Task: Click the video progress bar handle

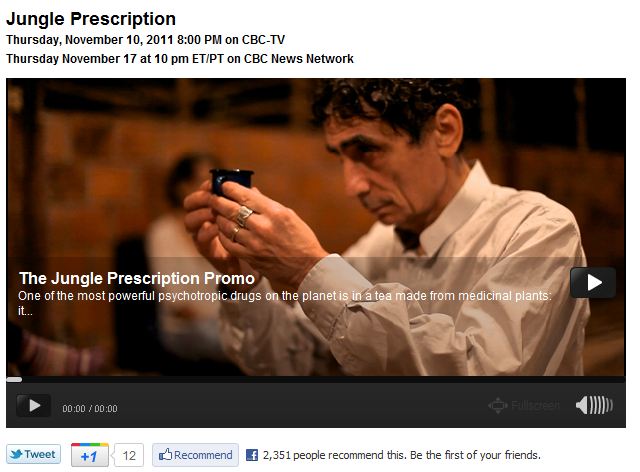Action: (14, 379)
